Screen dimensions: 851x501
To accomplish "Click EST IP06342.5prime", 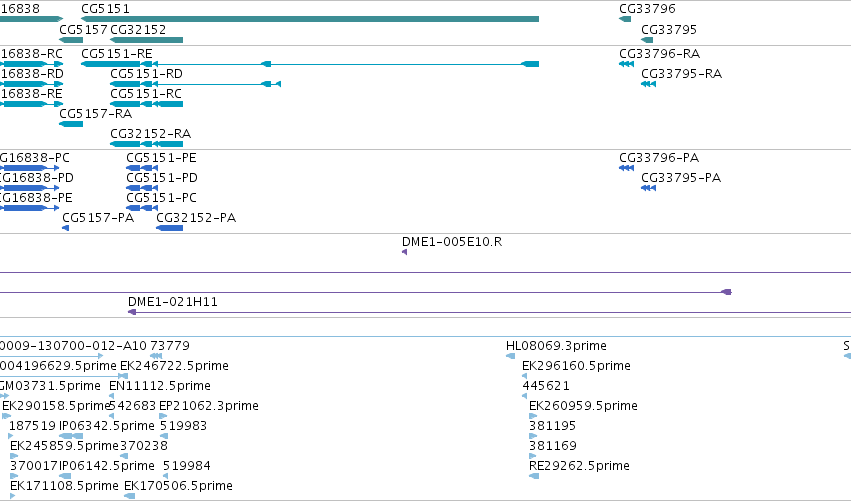I will click(107, 426).
